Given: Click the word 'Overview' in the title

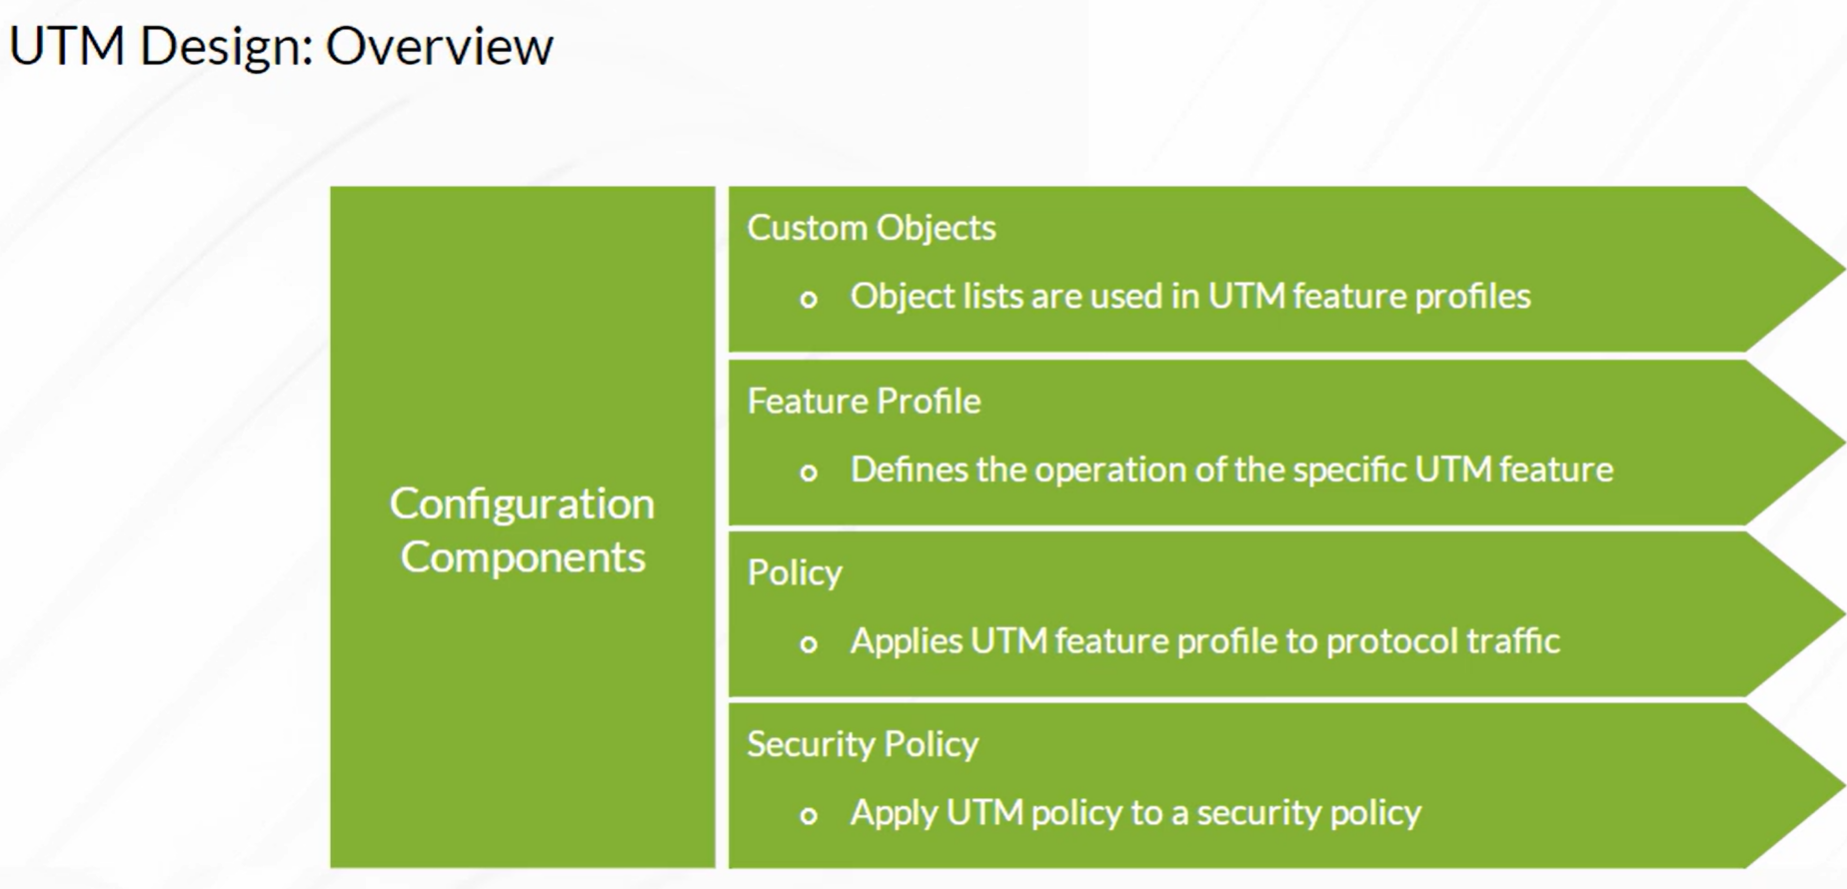Looking at the screenshot, I should tap(439, 46).
